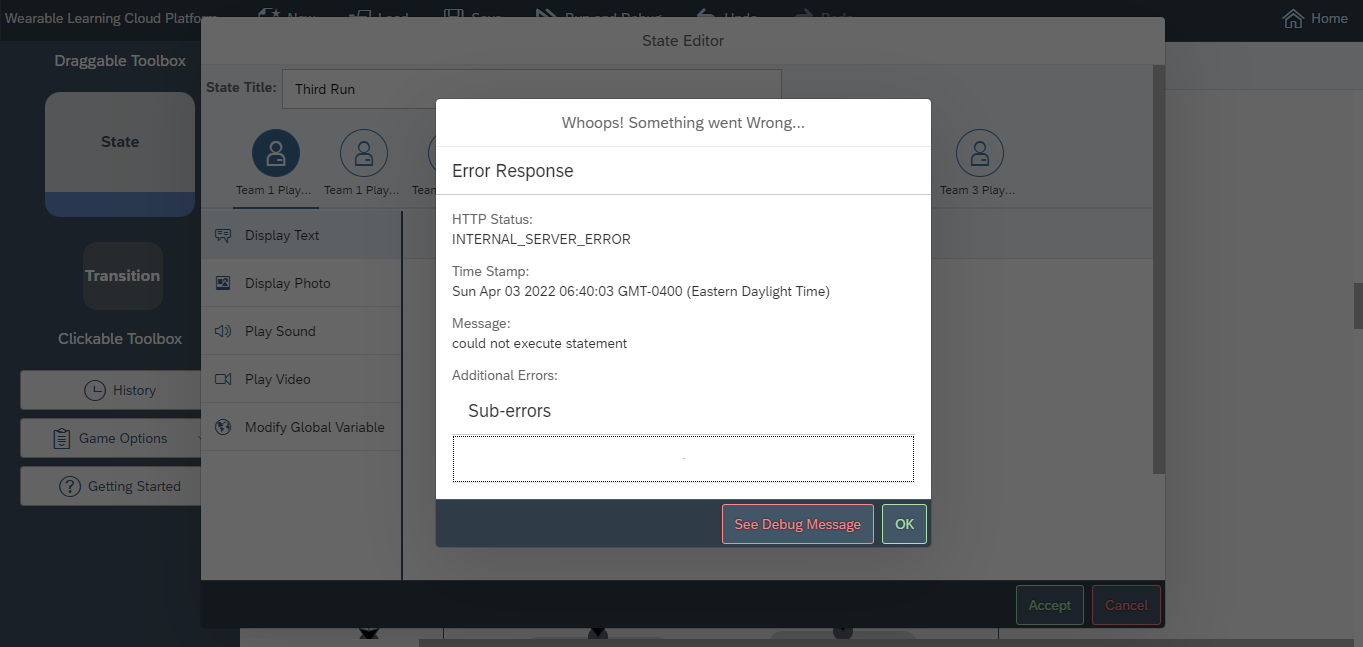Select the Display Photo action
Image resolution: width=1363 pixels, height=647 pixels.
pos(288,283)
